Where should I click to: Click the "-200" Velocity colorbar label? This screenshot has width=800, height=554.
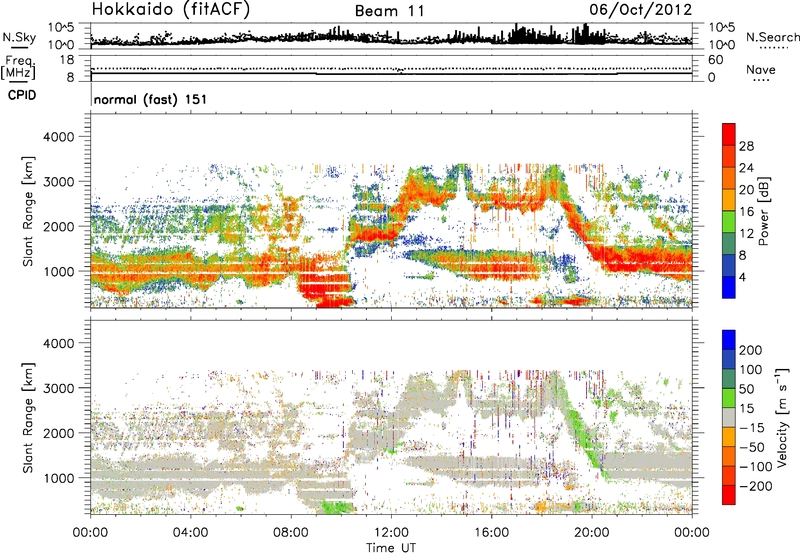point(756,486)
